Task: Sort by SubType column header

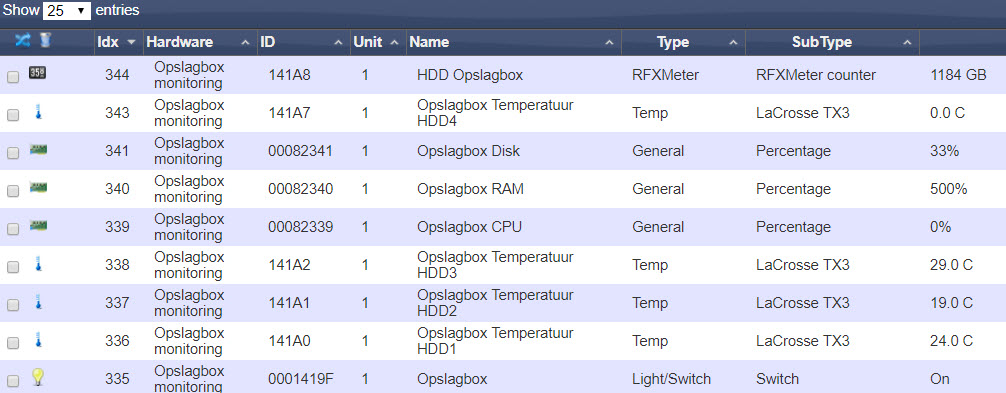Action: pos(832,42)
